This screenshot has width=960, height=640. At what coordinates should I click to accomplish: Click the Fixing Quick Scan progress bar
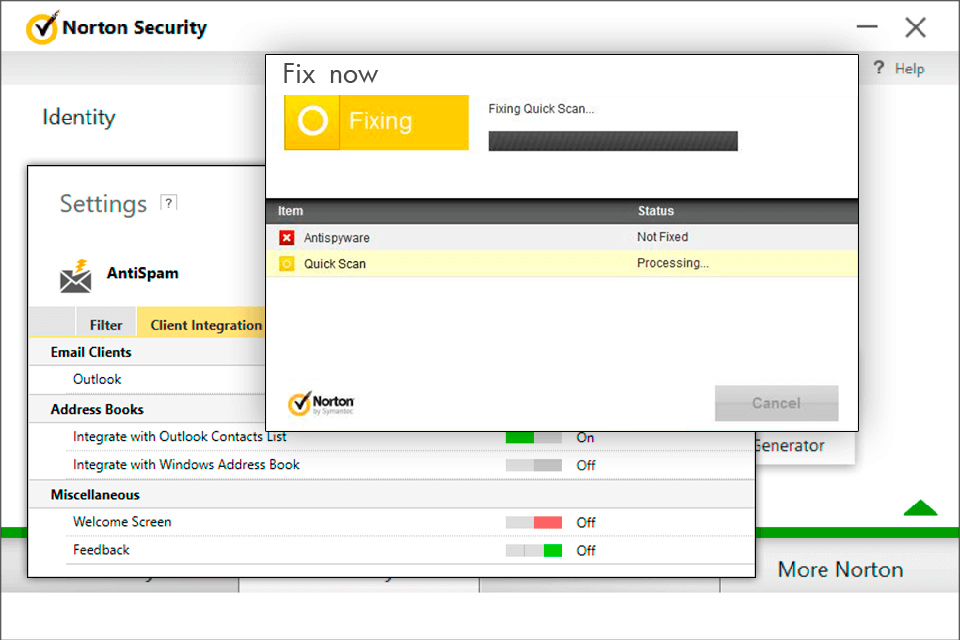tap(612, 141)
